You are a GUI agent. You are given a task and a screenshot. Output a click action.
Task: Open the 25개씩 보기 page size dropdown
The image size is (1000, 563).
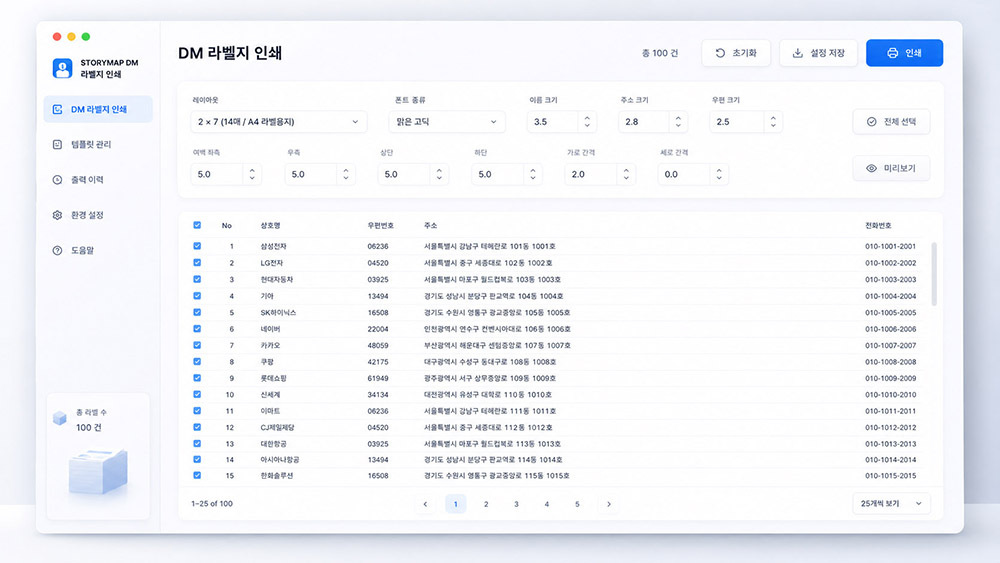[891, 504]
